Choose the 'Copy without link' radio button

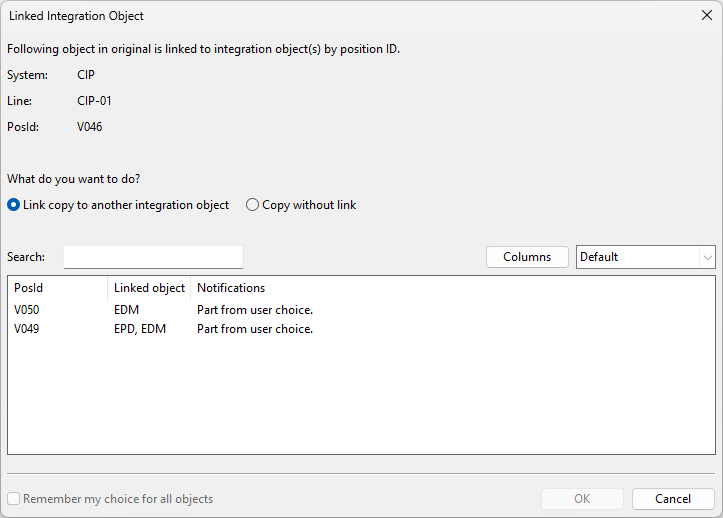pyautogui.click(x=252, y=205)
